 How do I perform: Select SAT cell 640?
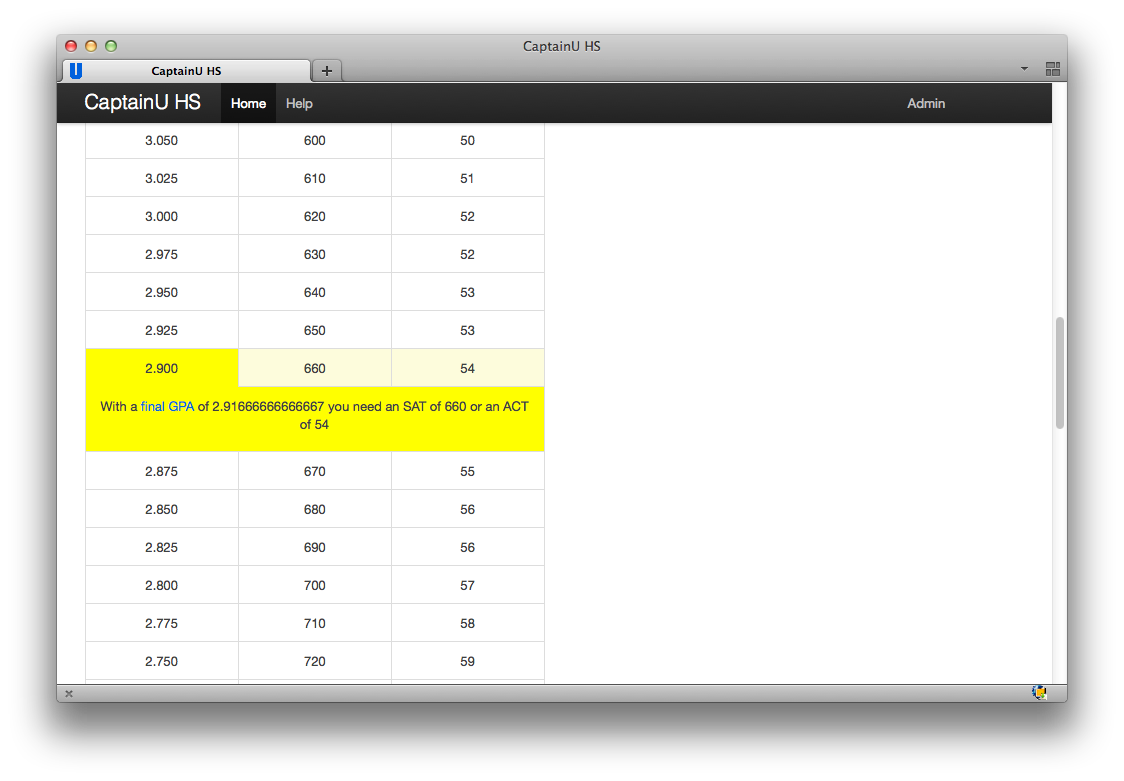(x=315, y=292)
